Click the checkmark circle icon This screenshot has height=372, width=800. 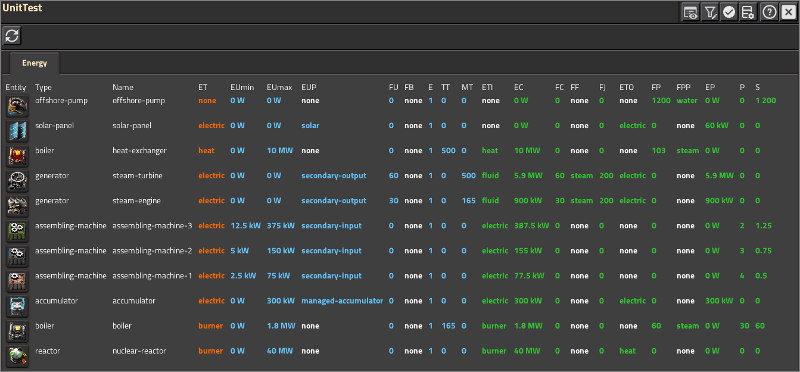click(729, 12)
